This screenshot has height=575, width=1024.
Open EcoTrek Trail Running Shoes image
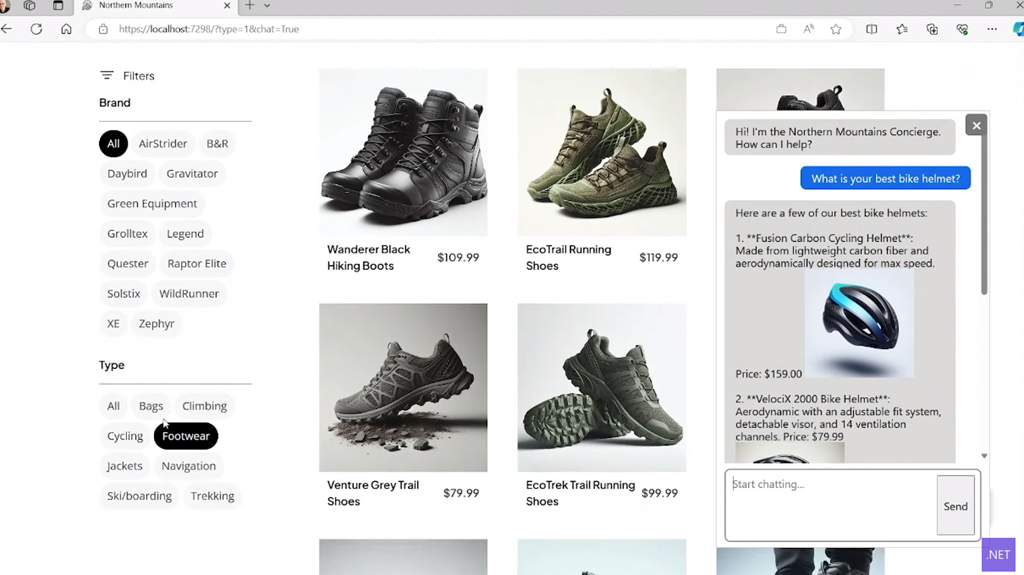point(601,387)
